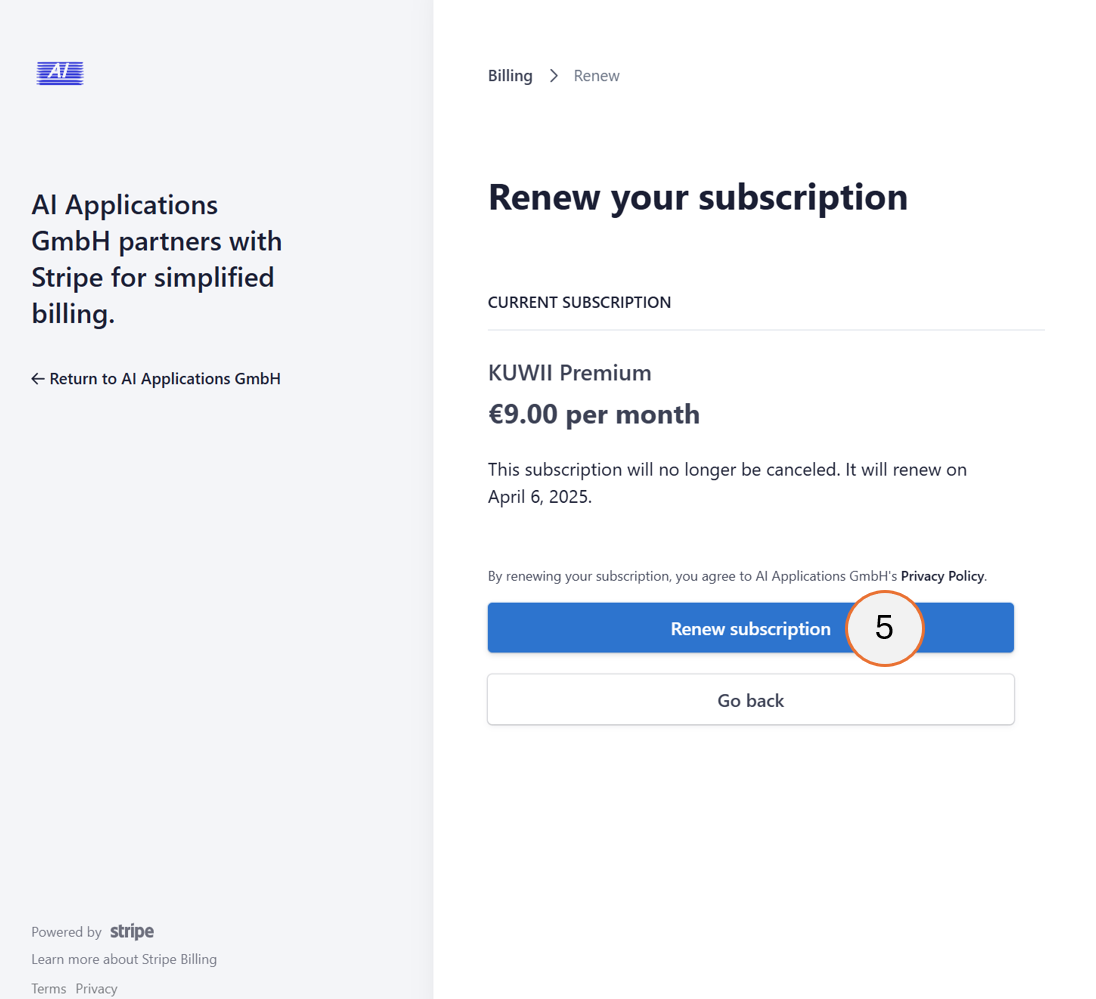This screenshot has height=999, width=1096.
Task: Select the Renew breadcrumb item
Action: pos(596,75)
